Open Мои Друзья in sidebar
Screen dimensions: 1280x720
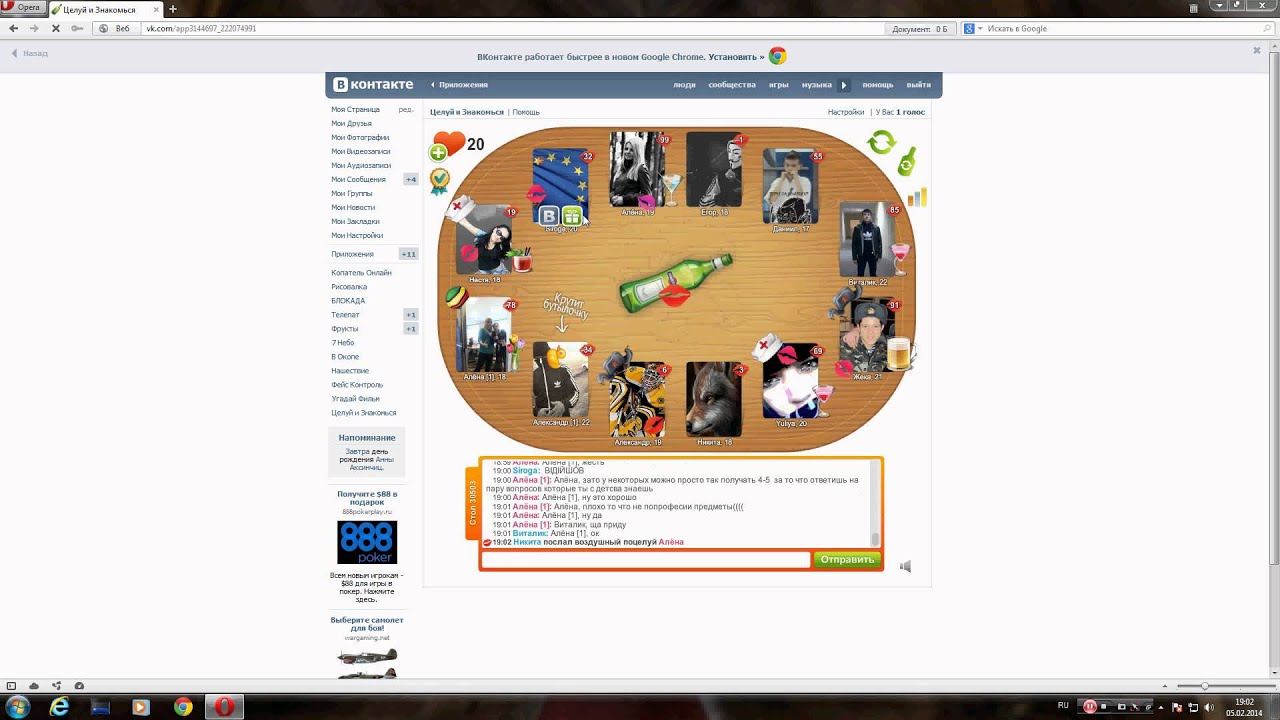pos(352,123)
